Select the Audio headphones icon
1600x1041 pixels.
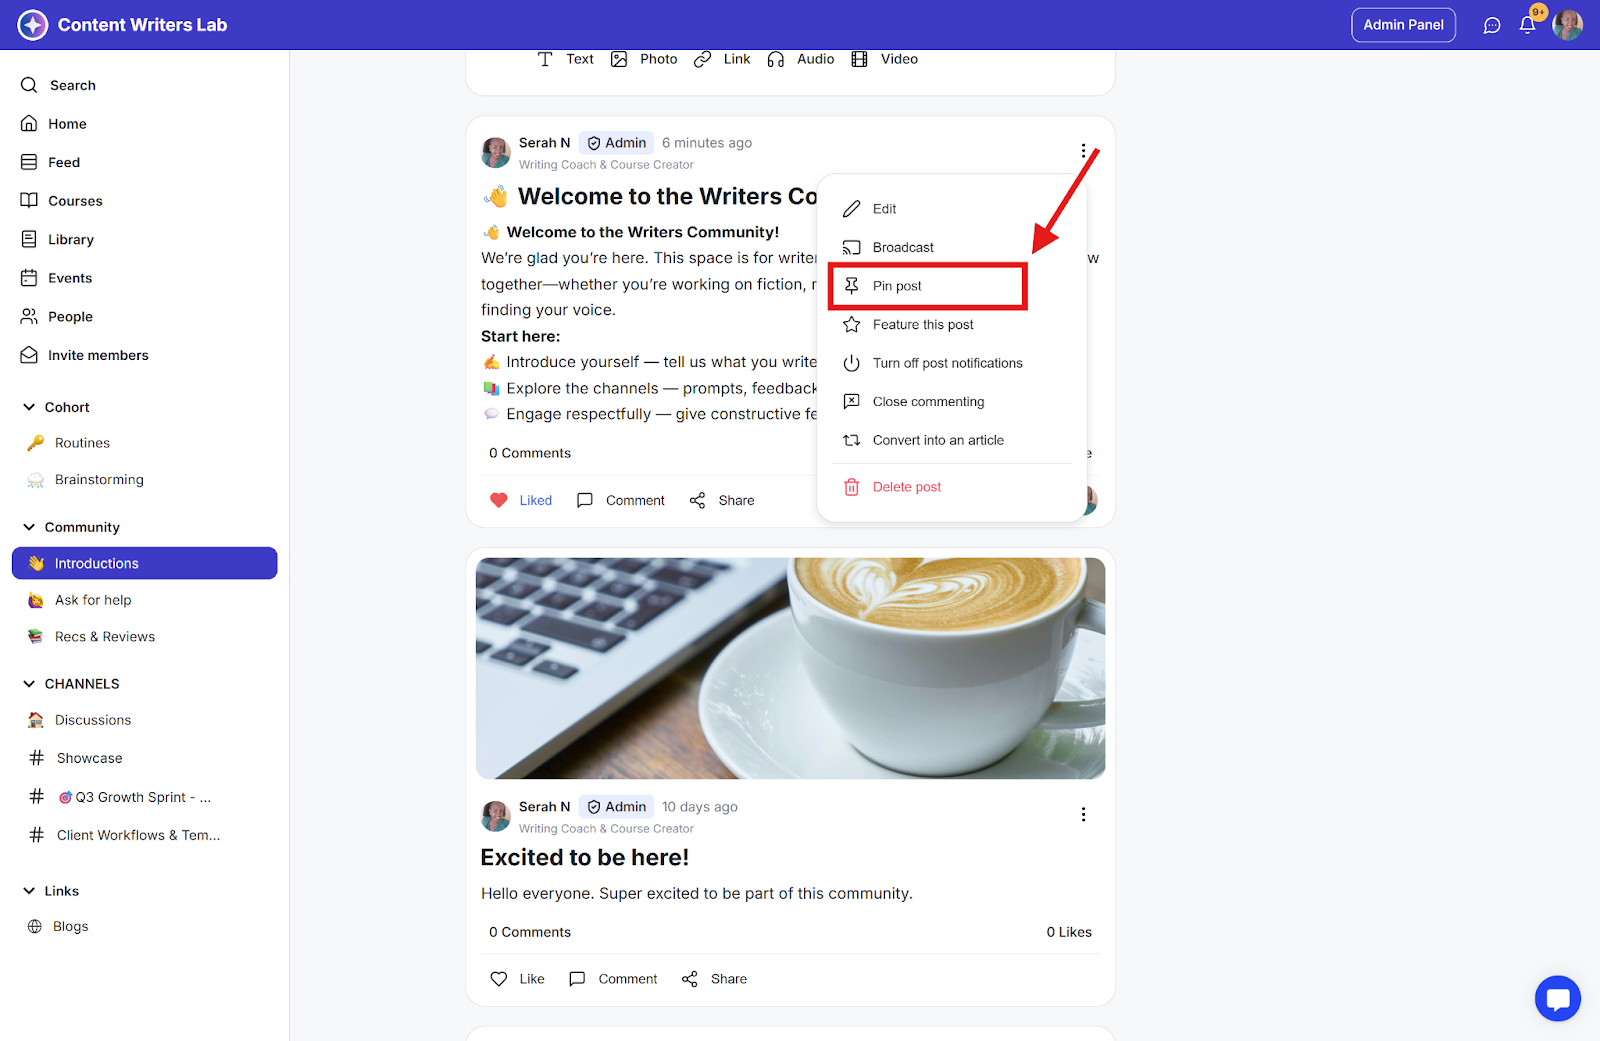point(776,59)
